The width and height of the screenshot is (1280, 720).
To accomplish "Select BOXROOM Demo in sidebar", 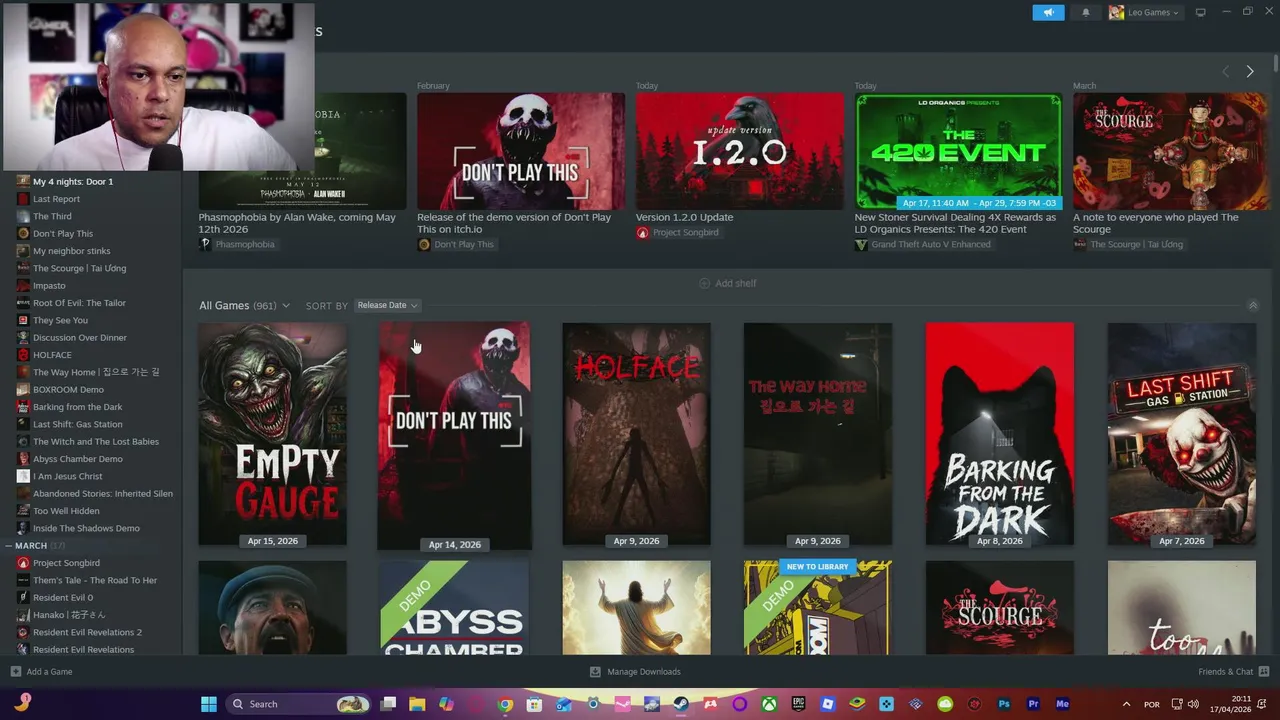I will (90, 389).
